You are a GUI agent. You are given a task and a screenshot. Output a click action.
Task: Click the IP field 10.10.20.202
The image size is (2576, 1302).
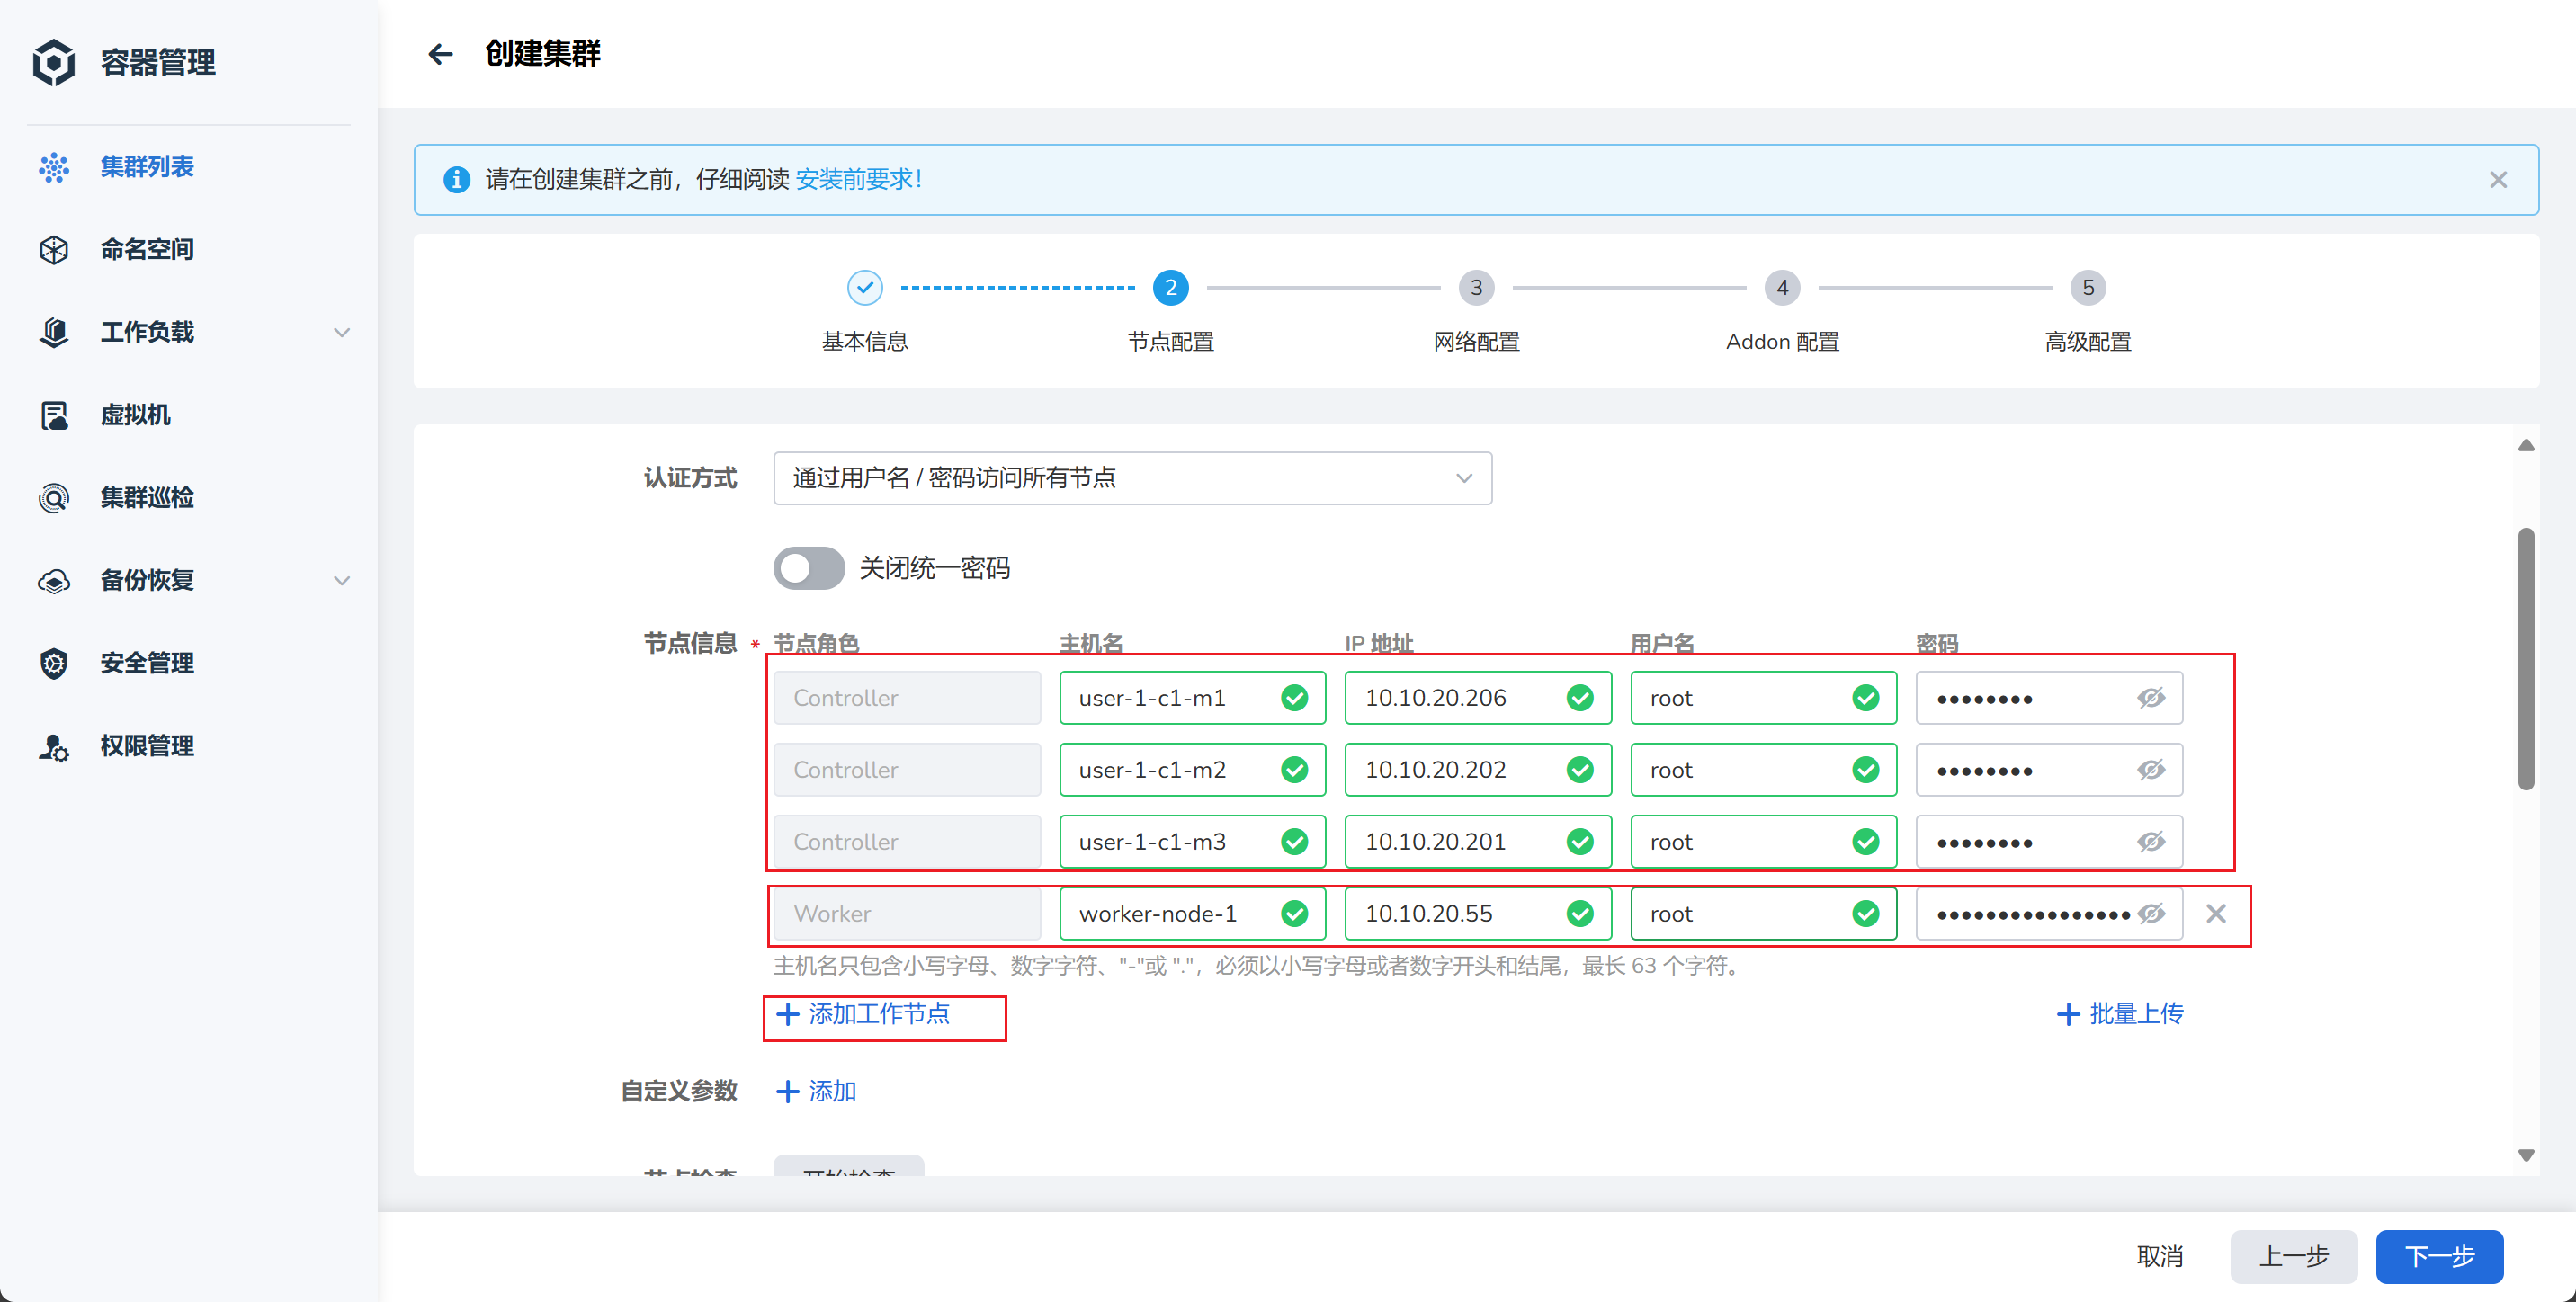pos(1477,770)
